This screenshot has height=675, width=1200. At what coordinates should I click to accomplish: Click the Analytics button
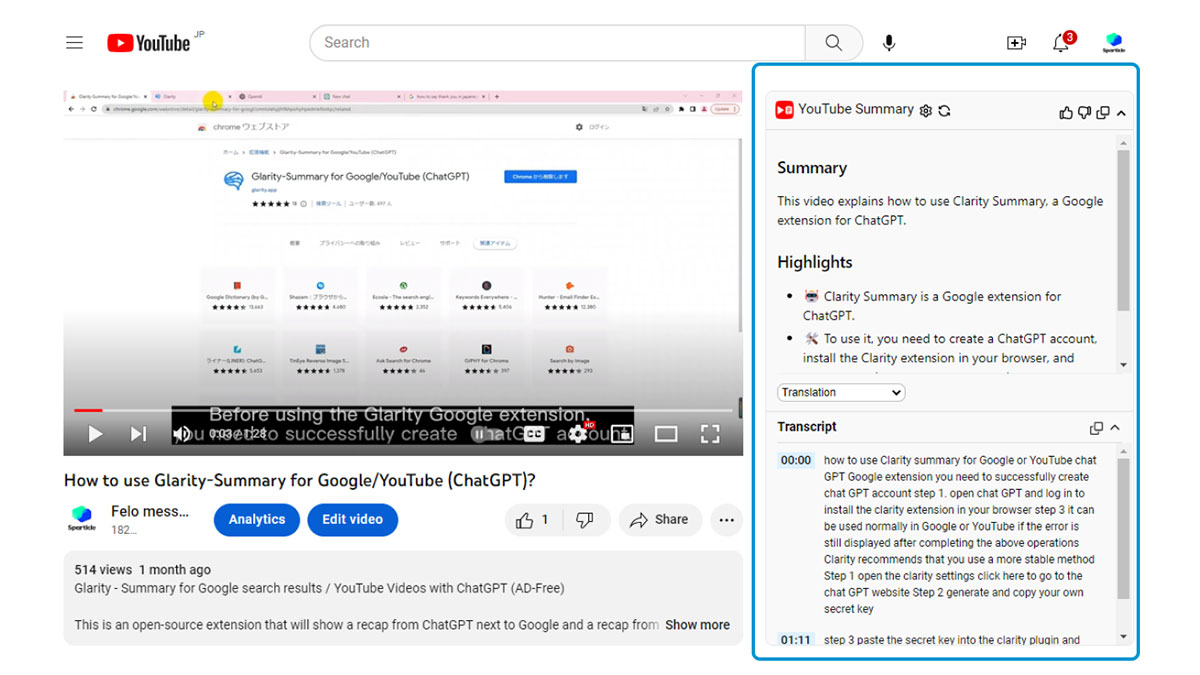[257, 520]
